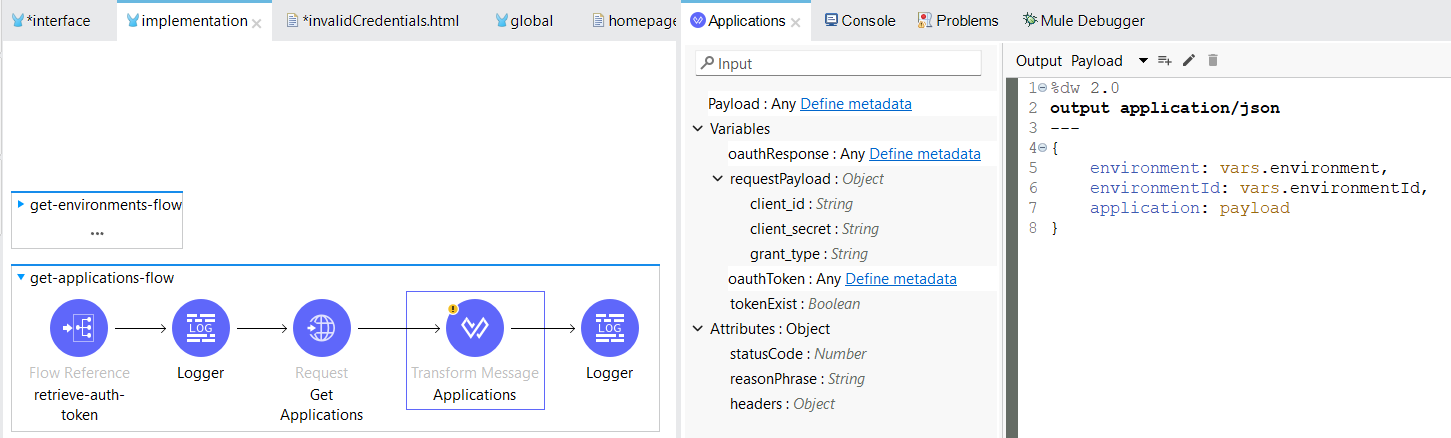Collapse the Attributes tree node
The image size is (1451, 438).
697,329
